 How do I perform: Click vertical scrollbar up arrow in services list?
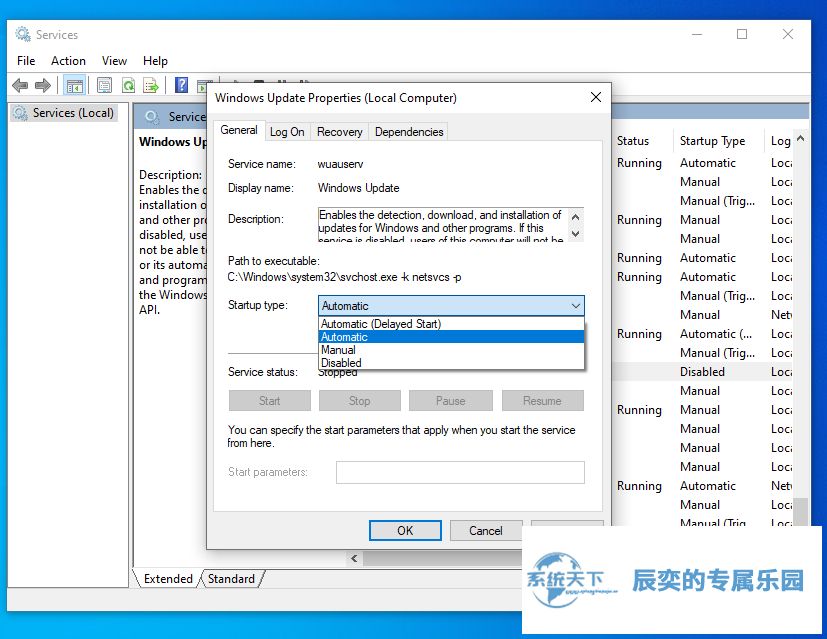click(x=800, y=139)
